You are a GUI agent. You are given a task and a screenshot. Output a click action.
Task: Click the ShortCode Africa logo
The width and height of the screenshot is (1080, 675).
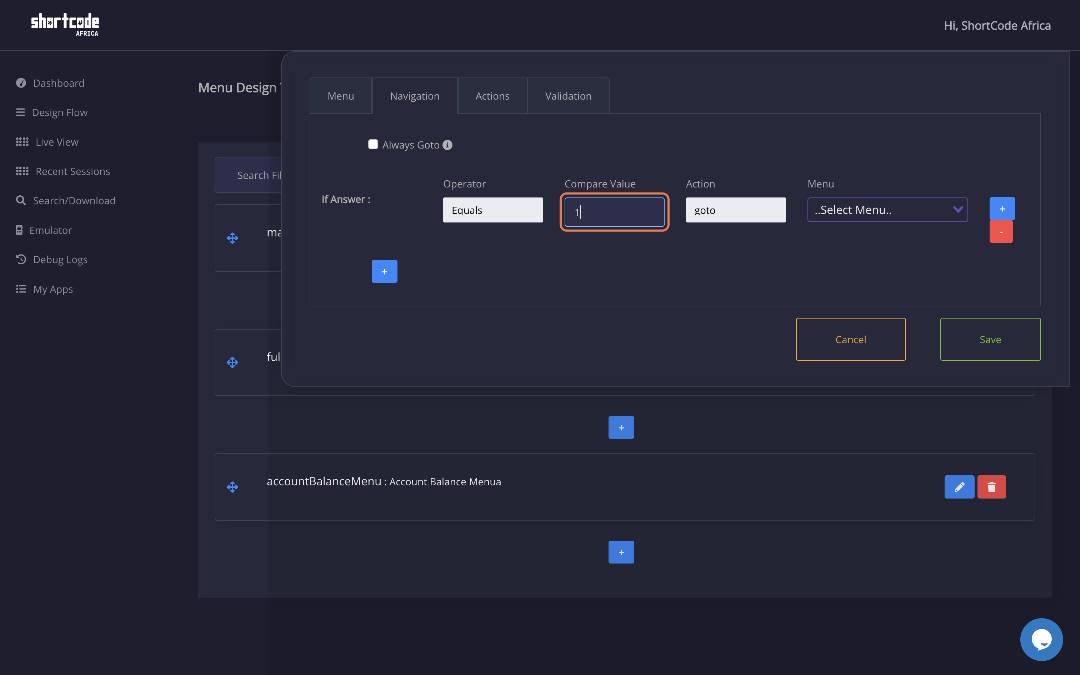click(65, 24)
